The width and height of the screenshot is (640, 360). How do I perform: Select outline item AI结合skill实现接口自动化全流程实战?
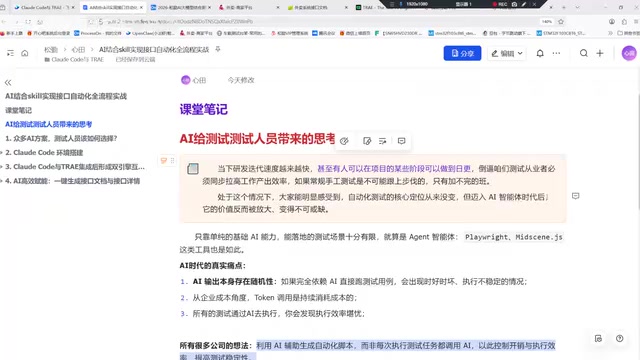coord(66,96)
